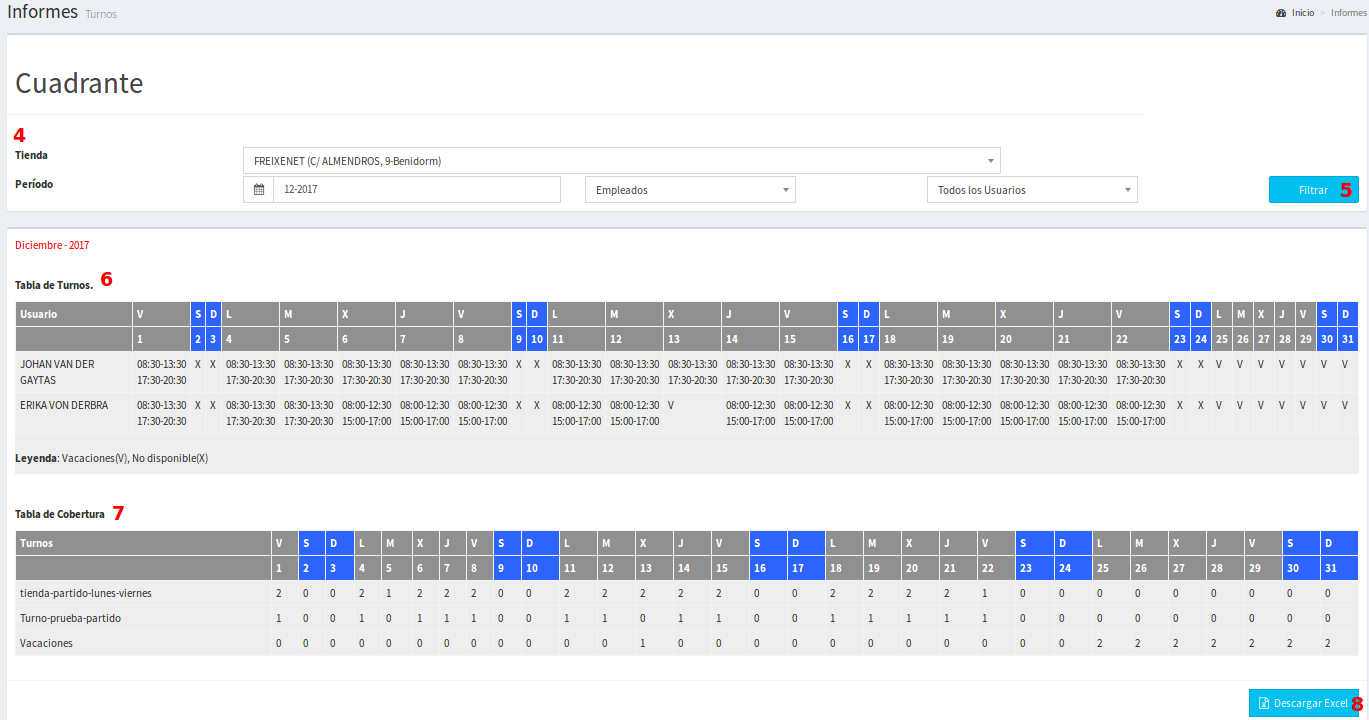Click the Informes breadcrumb link
Image resolution: width=1369 pixels, height=720 pixels.
click(1348, 13)
